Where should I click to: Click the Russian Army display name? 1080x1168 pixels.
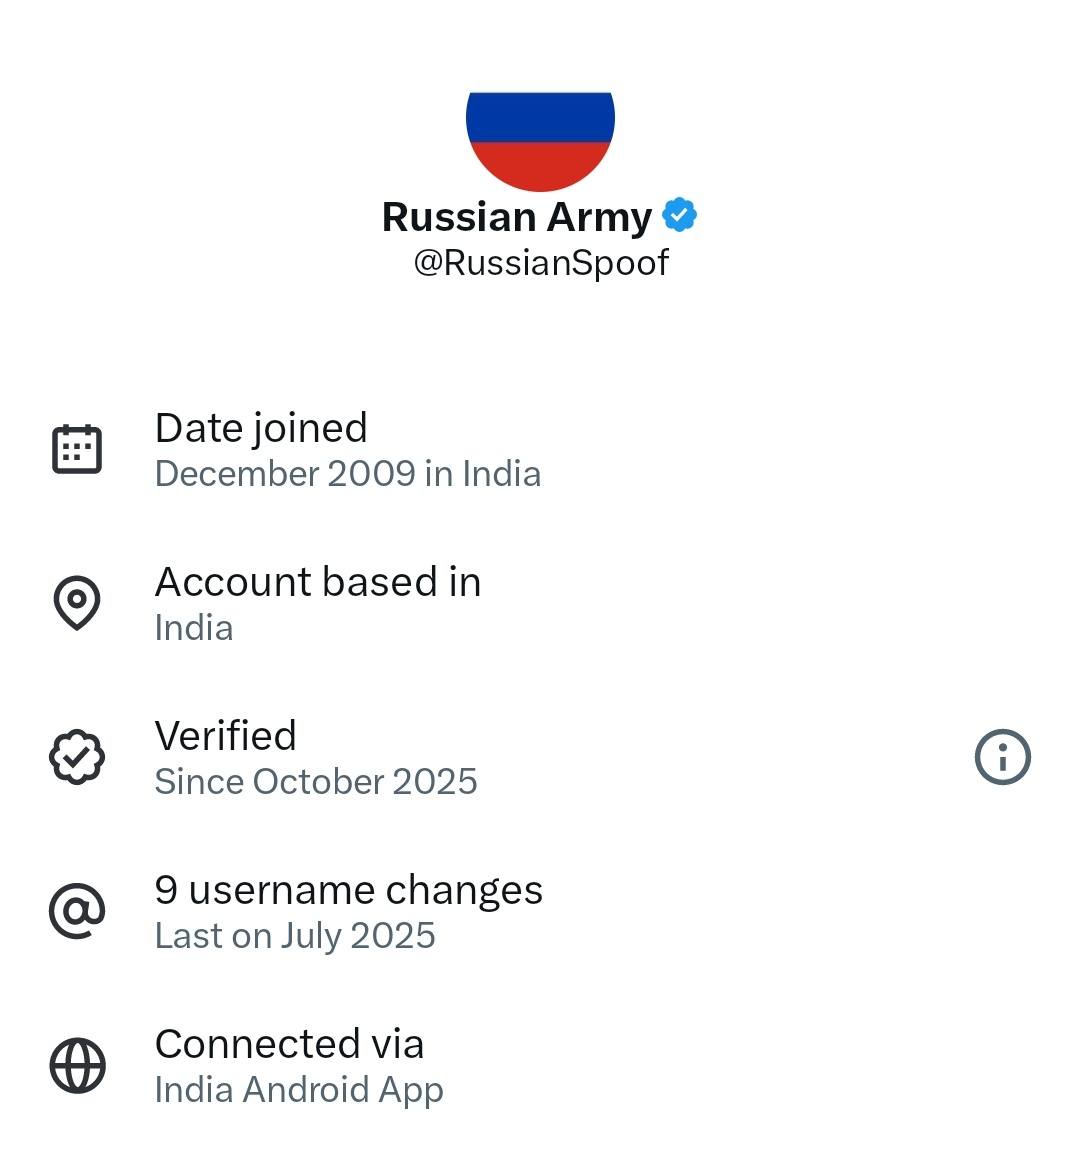516,217
